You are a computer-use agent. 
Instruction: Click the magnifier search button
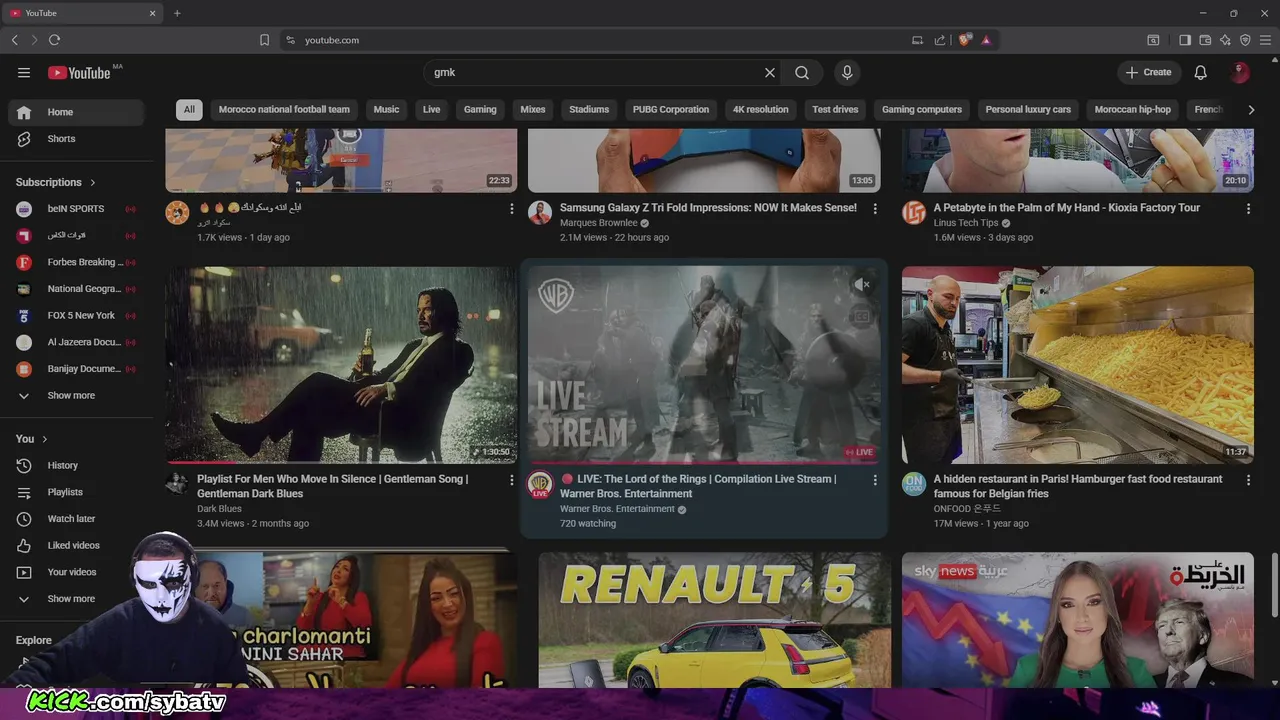802,72
